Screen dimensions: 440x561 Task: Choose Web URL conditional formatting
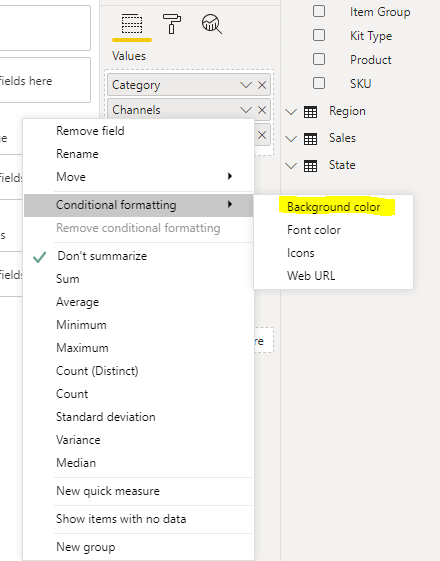click(333, 276)
